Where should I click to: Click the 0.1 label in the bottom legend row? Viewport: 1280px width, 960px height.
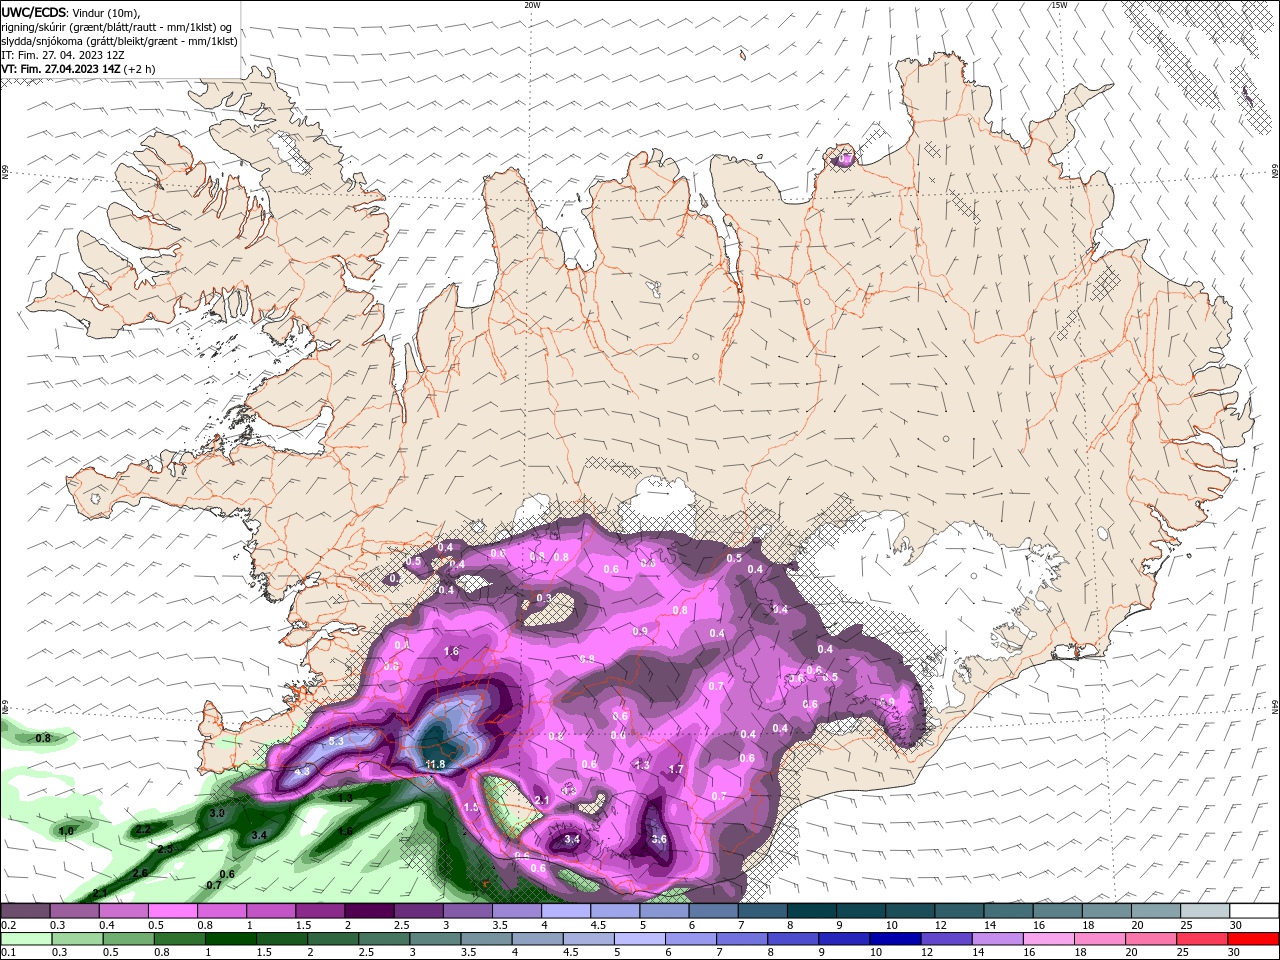(x=7, y=953)
